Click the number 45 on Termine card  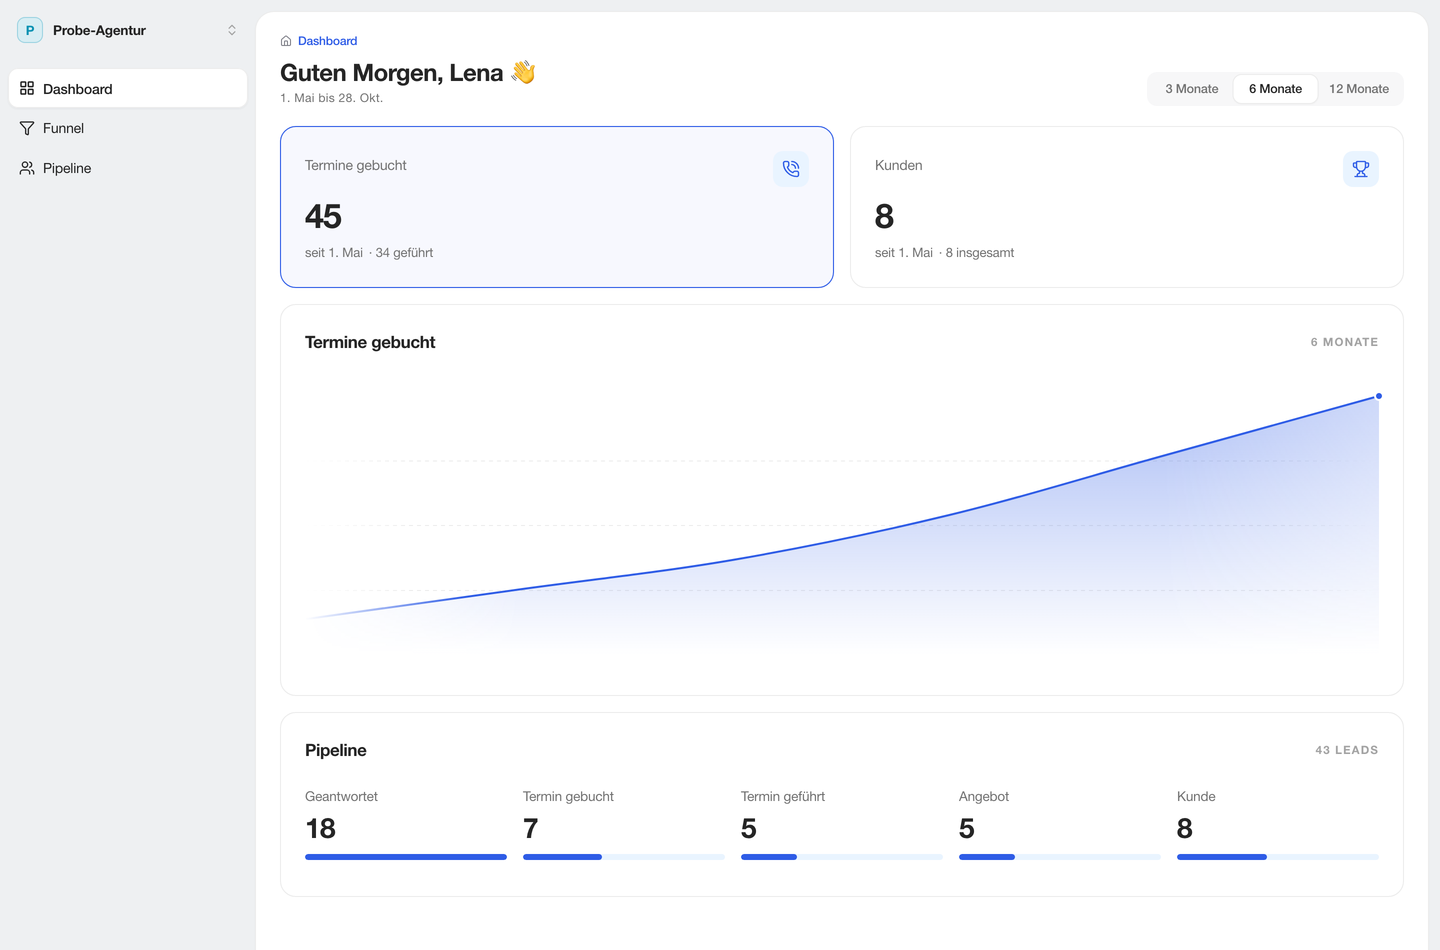(323, 216)
